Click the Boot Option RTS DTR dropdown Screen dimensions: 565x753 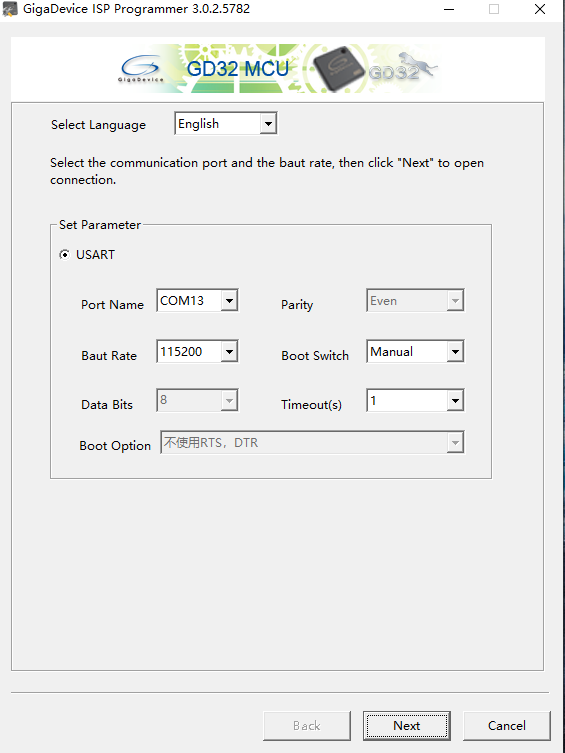(312, 442)
